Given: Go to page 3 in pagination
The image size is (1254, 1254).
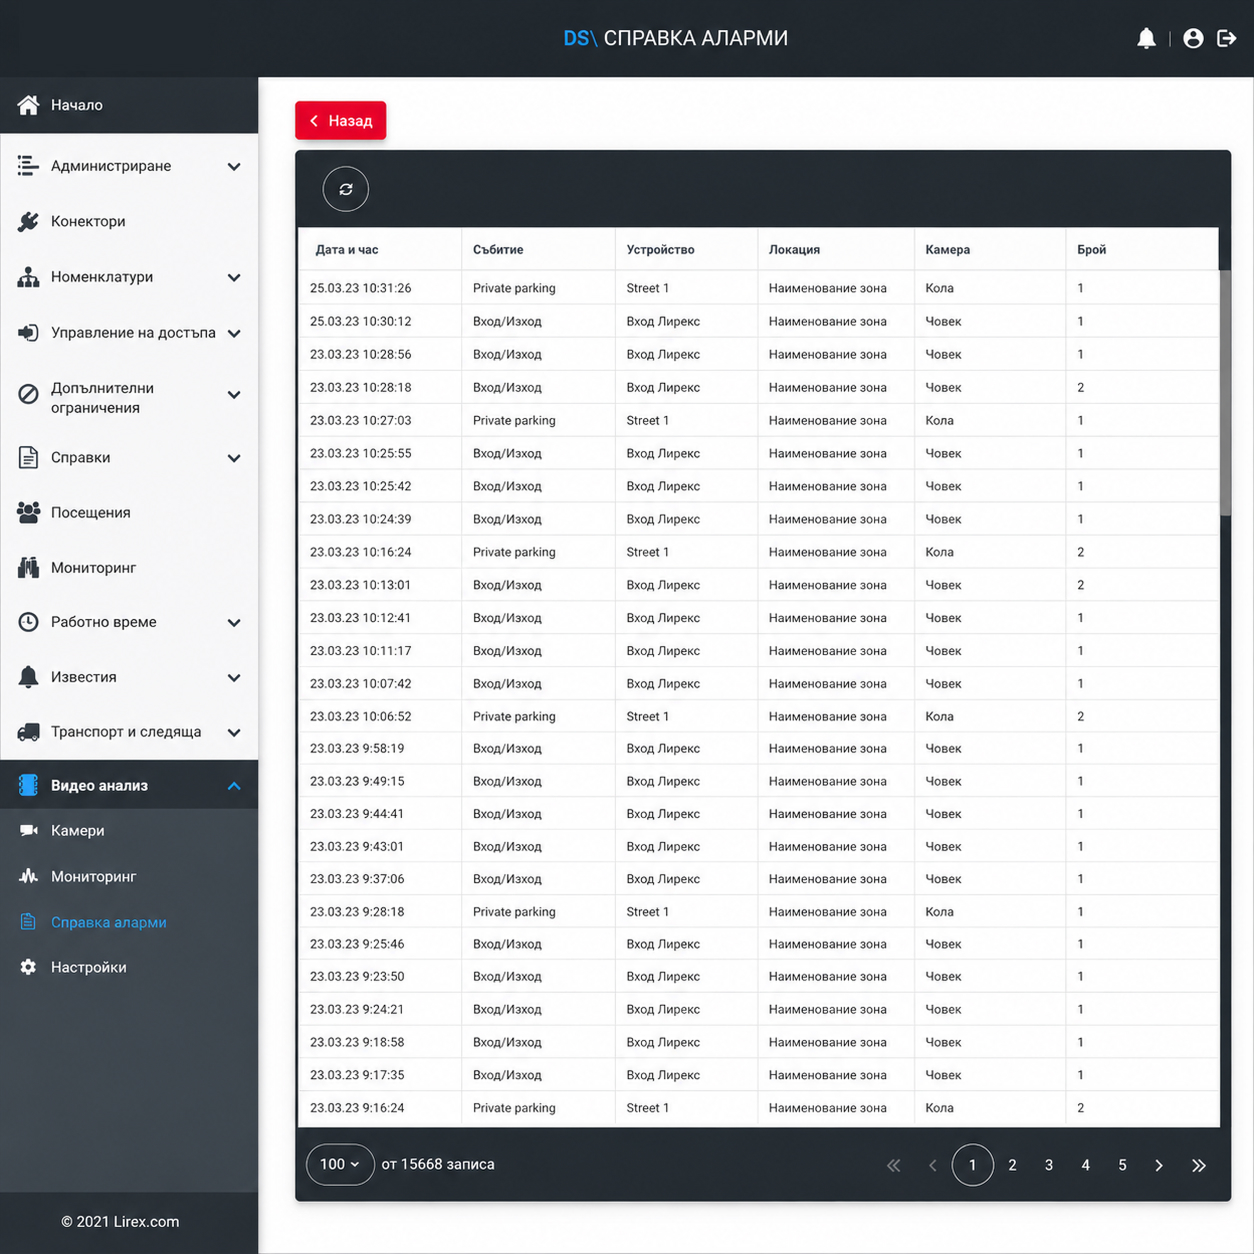Looking at the screenshot, I should coord(1048,1165).
